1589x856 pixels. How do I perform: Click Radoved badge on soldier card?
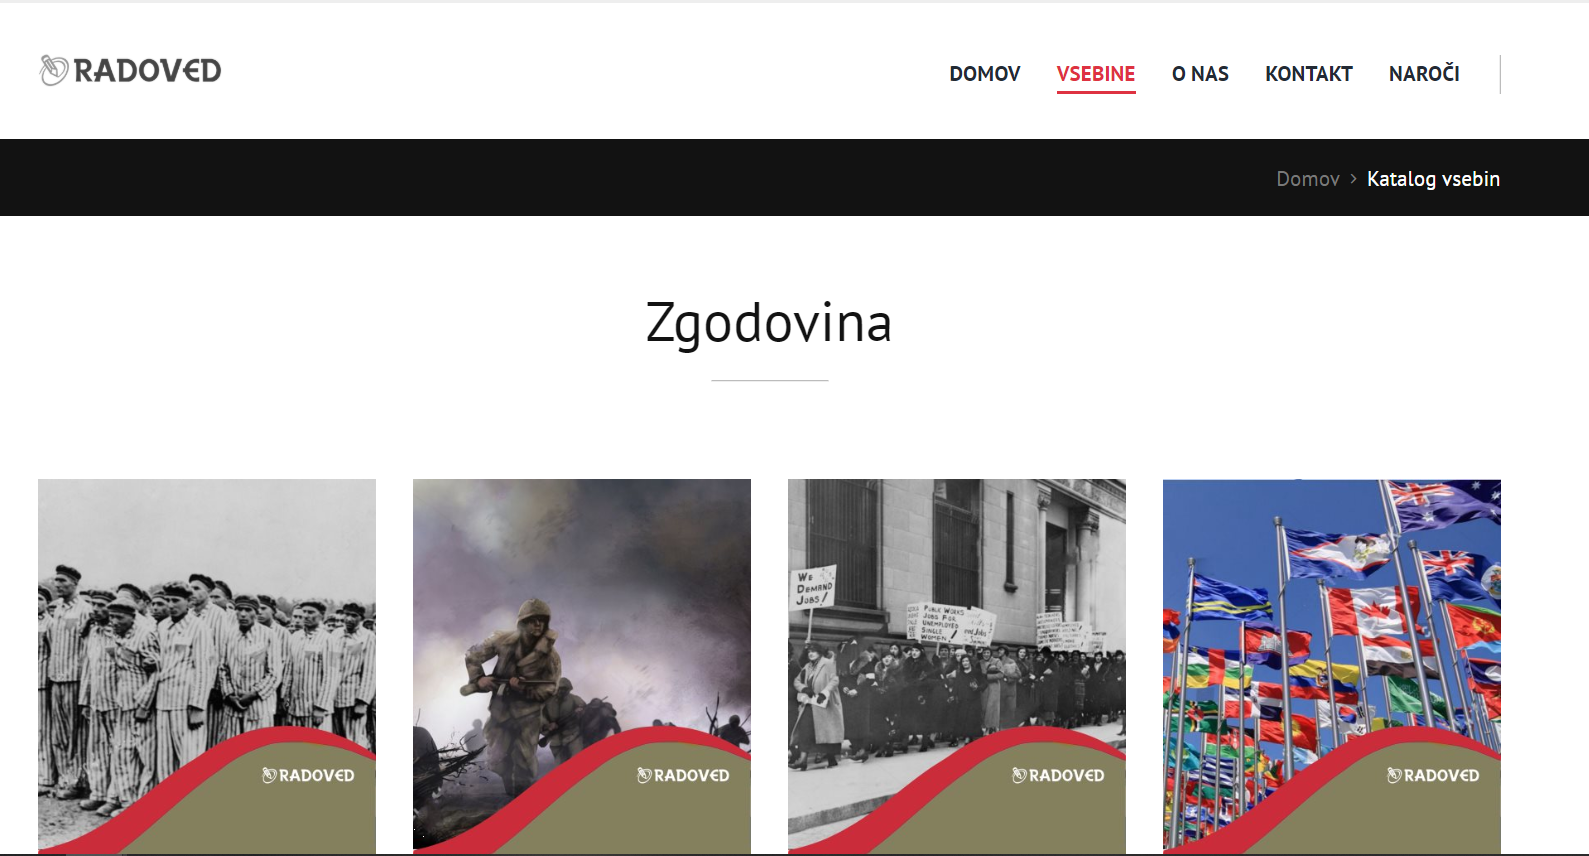click(x=683, y=775)
